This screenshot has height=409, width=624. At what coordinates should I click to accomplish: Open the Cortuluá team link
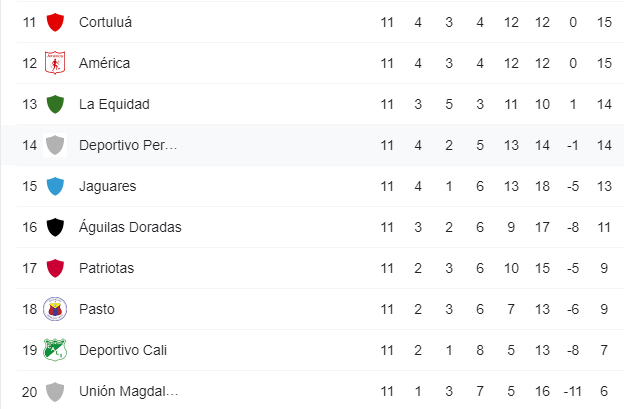tap(105, 22)
